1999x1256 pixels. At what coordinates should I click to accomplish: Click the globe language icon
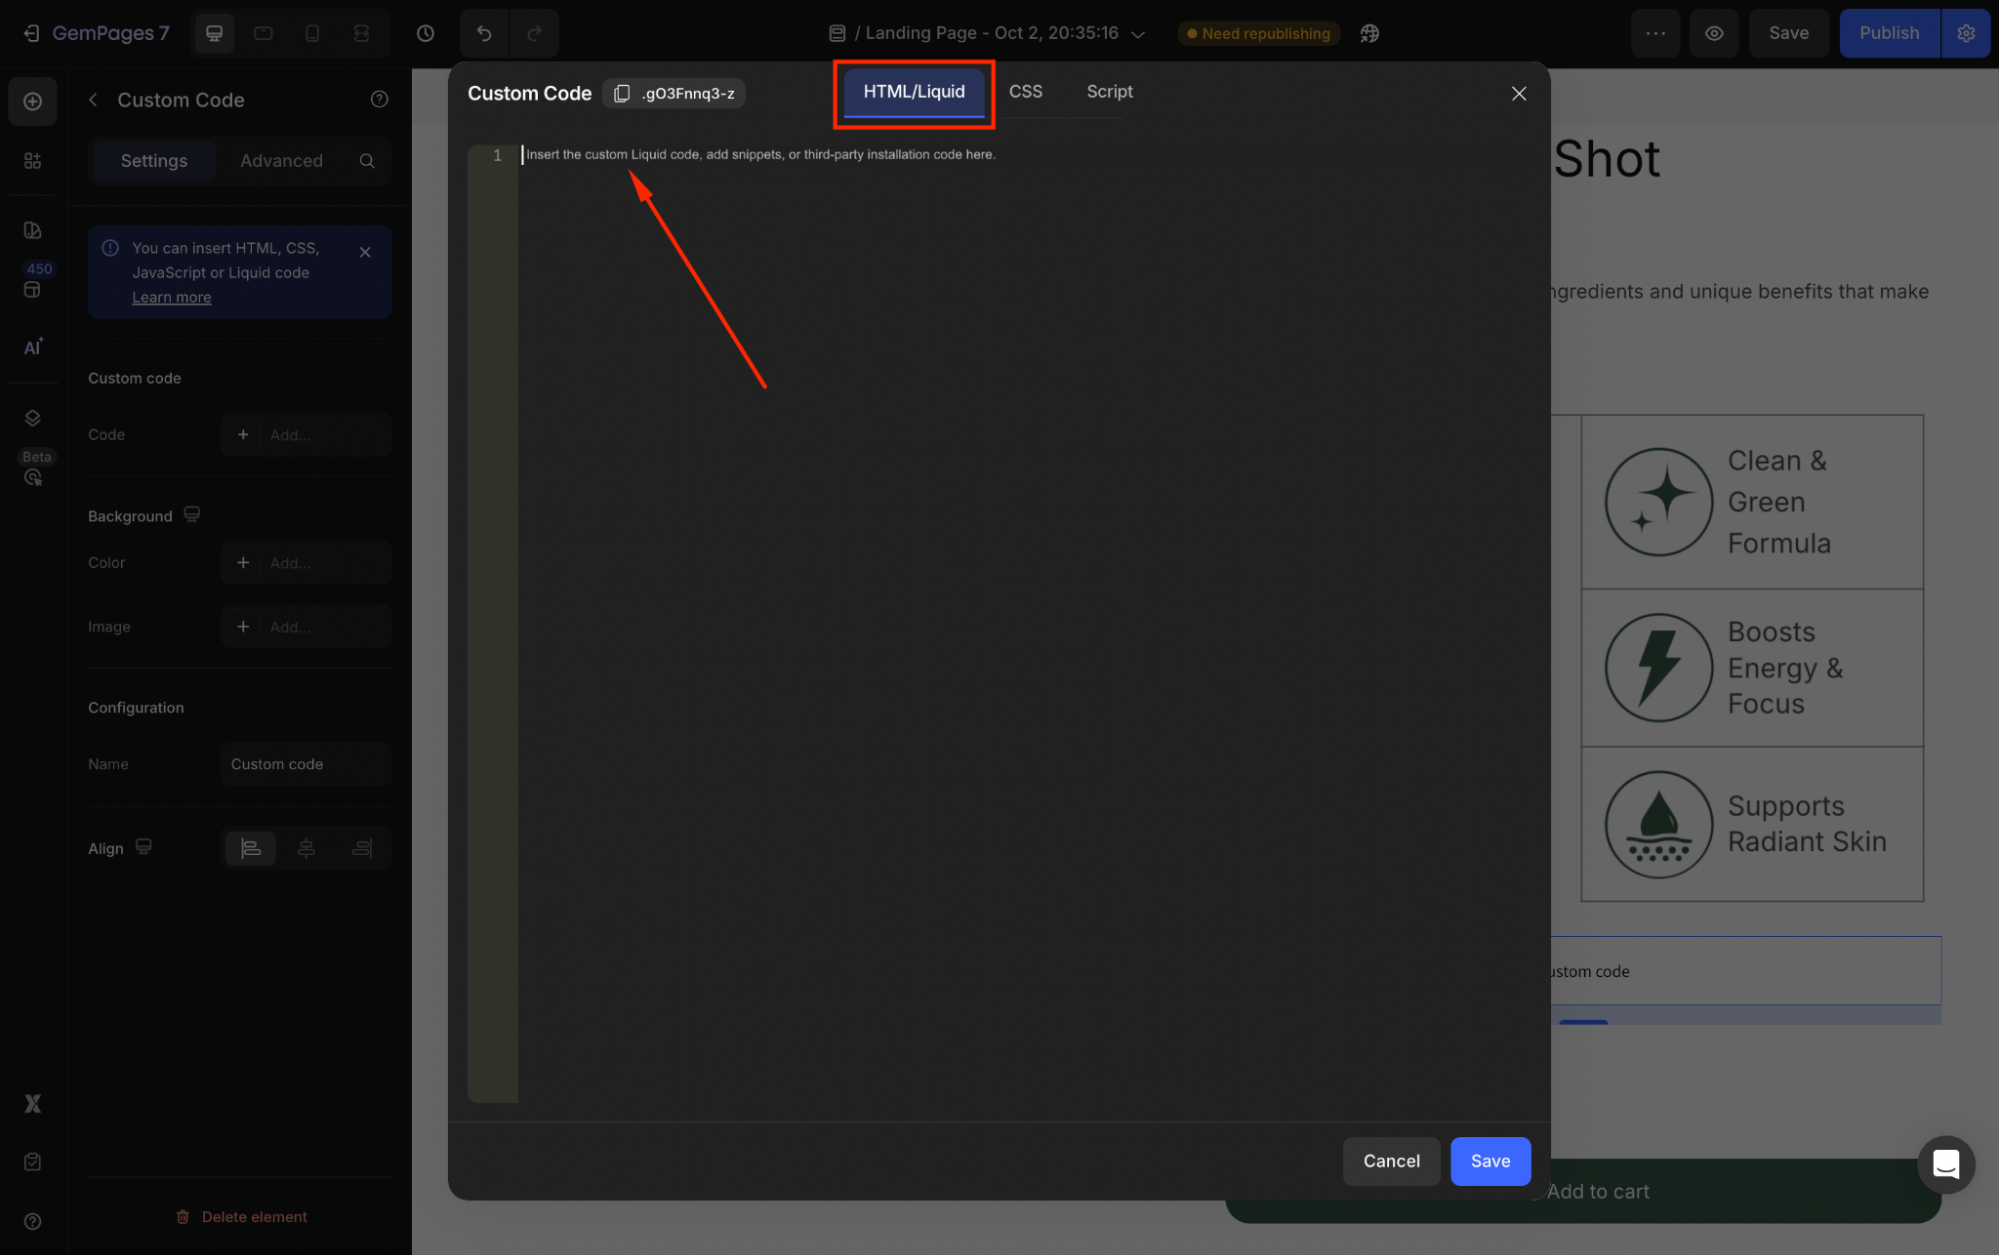1370,33
